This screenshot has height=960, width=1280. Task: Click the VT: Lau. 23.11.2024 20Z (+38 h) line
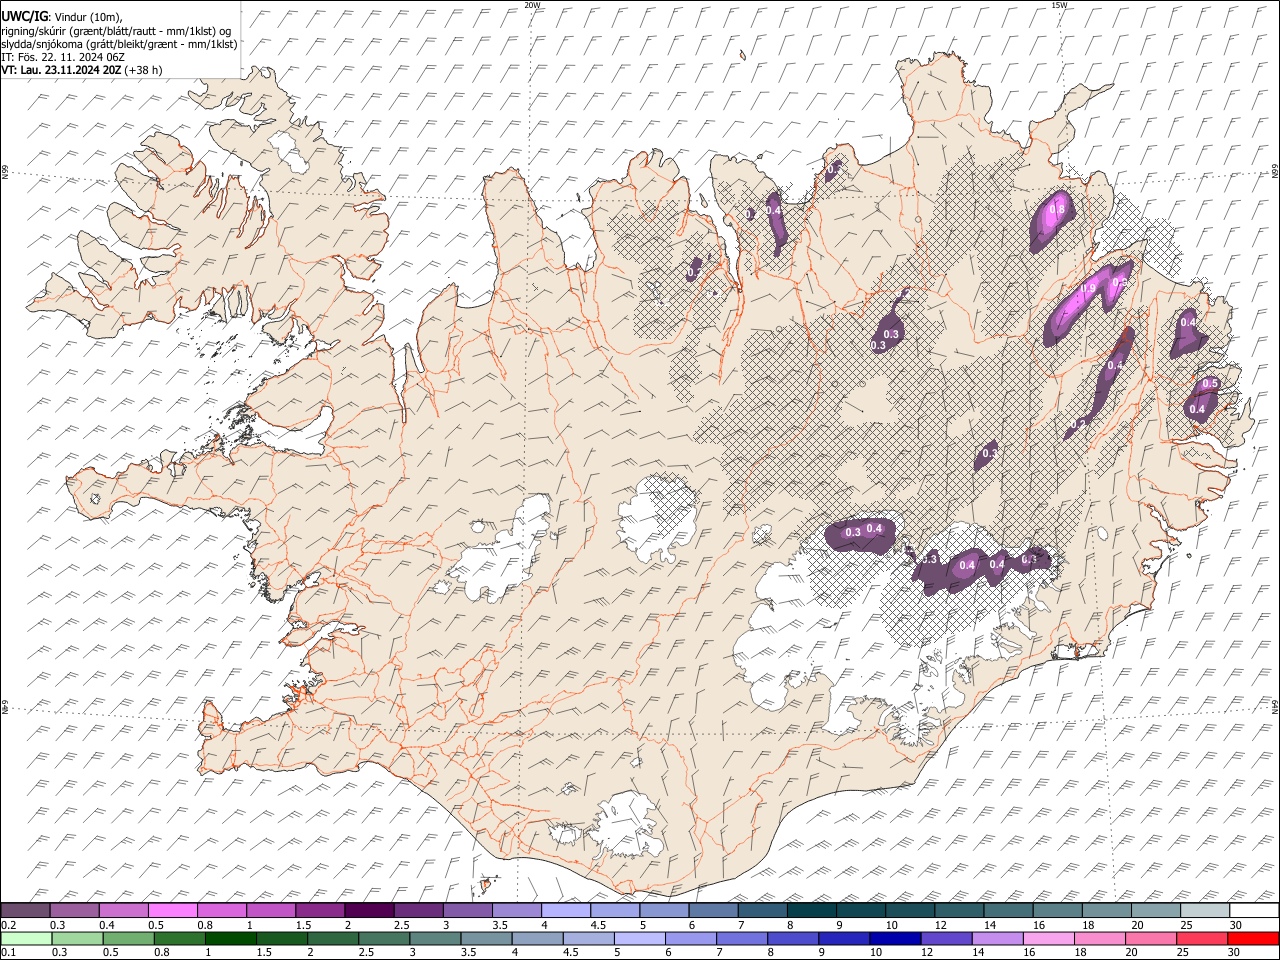click(x=81, y=69)
